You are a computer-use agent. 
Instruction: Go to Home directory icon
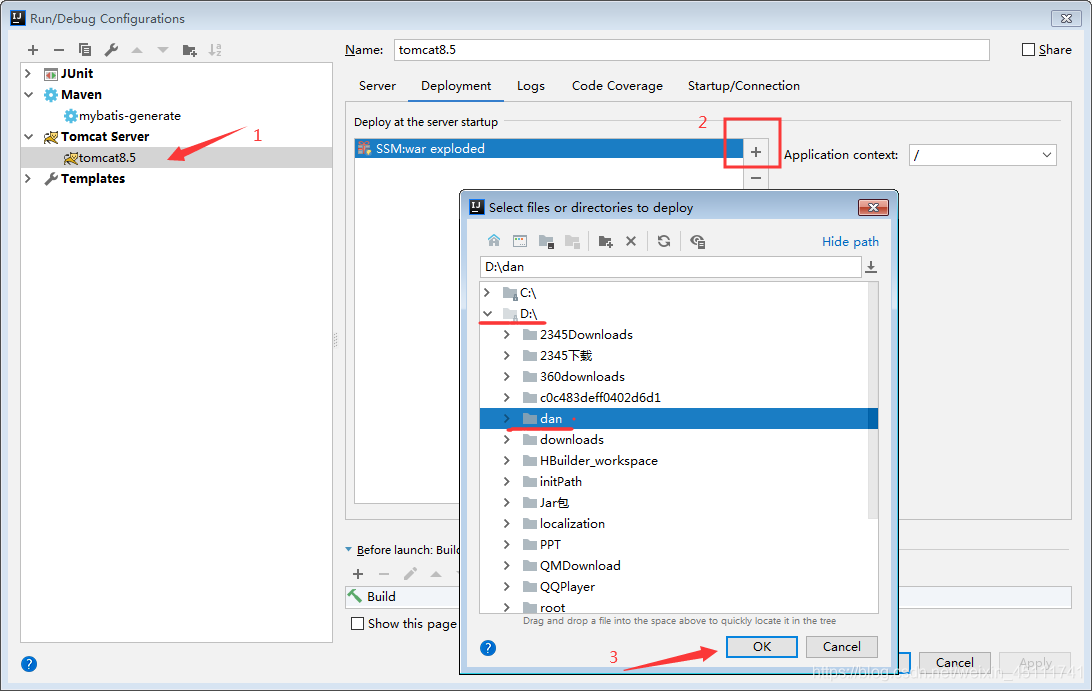point(494,241)
